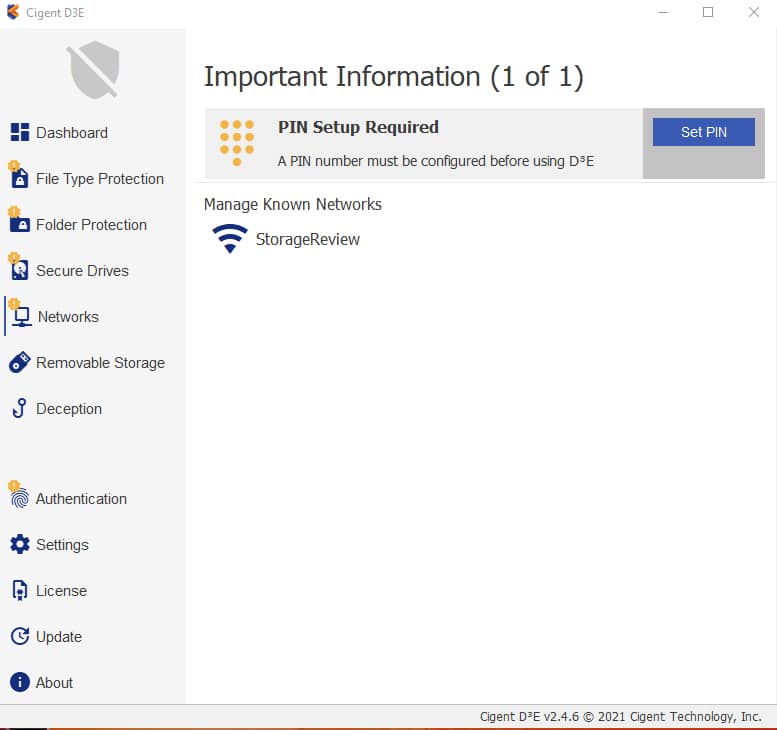Click the Set PIN button
The height and width of the screenshot is (730, 777).
[704, 132]
